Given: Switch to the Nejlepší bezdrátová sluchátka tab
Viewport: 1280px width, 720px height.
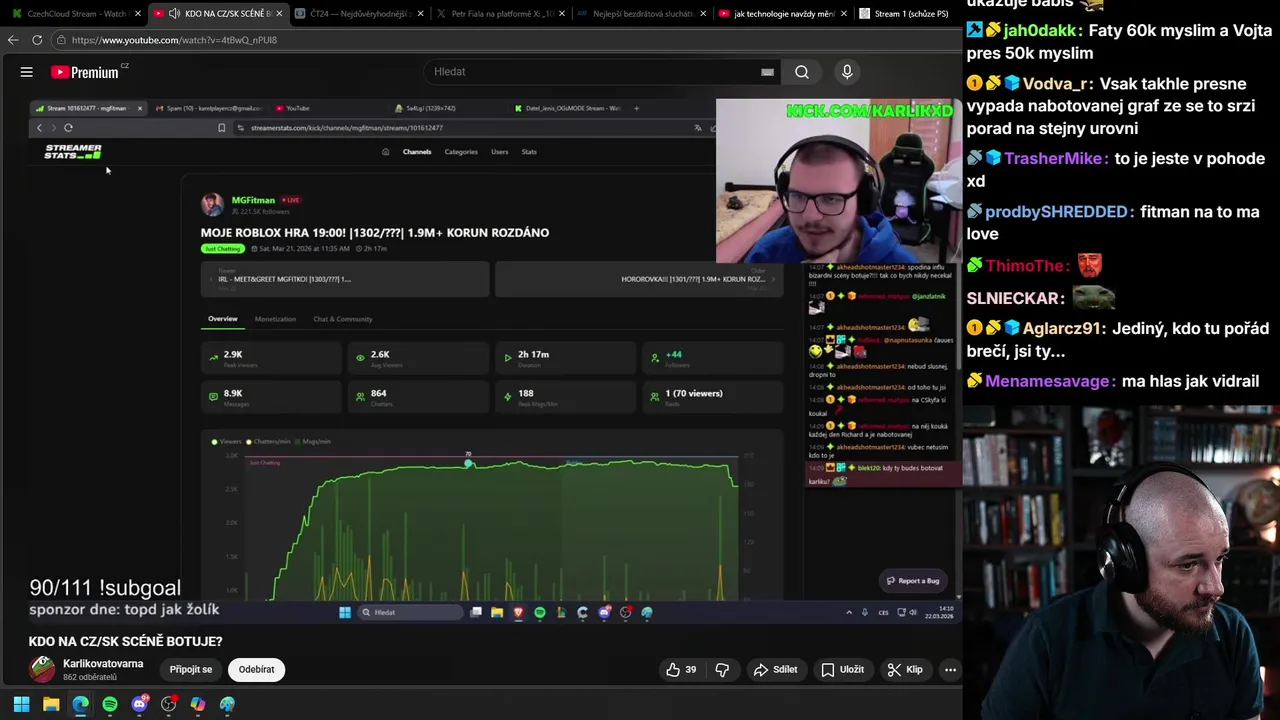Looking at the screenshot, I should 641,14.
